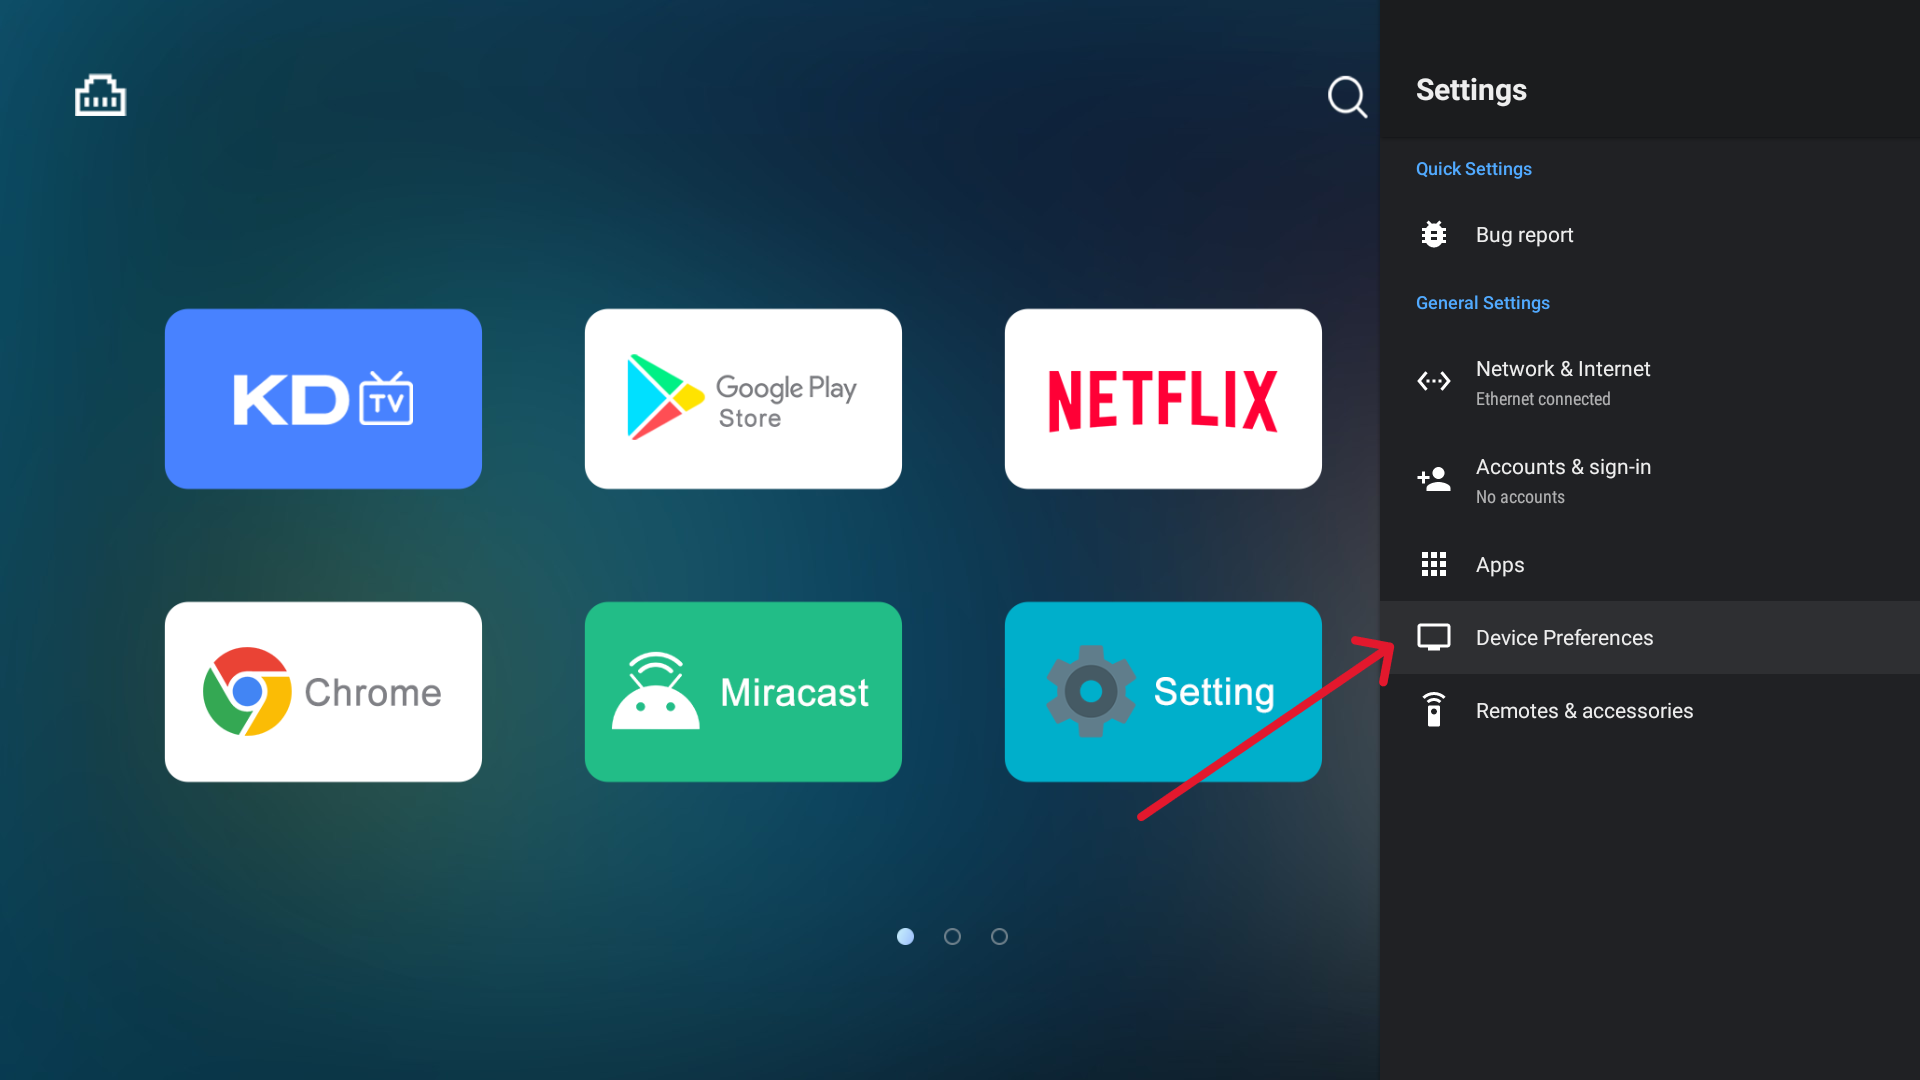Image resolution: width=1920 pixels, height=1080 pixels.
Task: Click the Quick Settings section heading
Action: (x=1474, y=169)
